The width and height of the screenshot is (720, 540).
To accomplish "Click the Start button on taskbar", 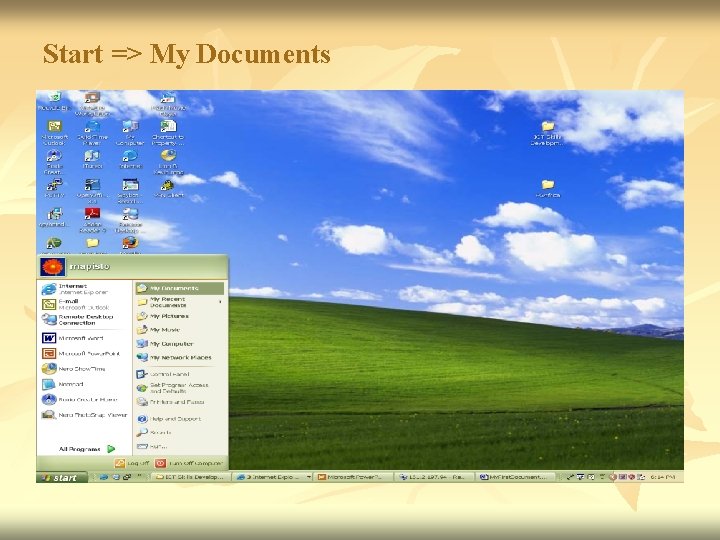I will [62, 478].
